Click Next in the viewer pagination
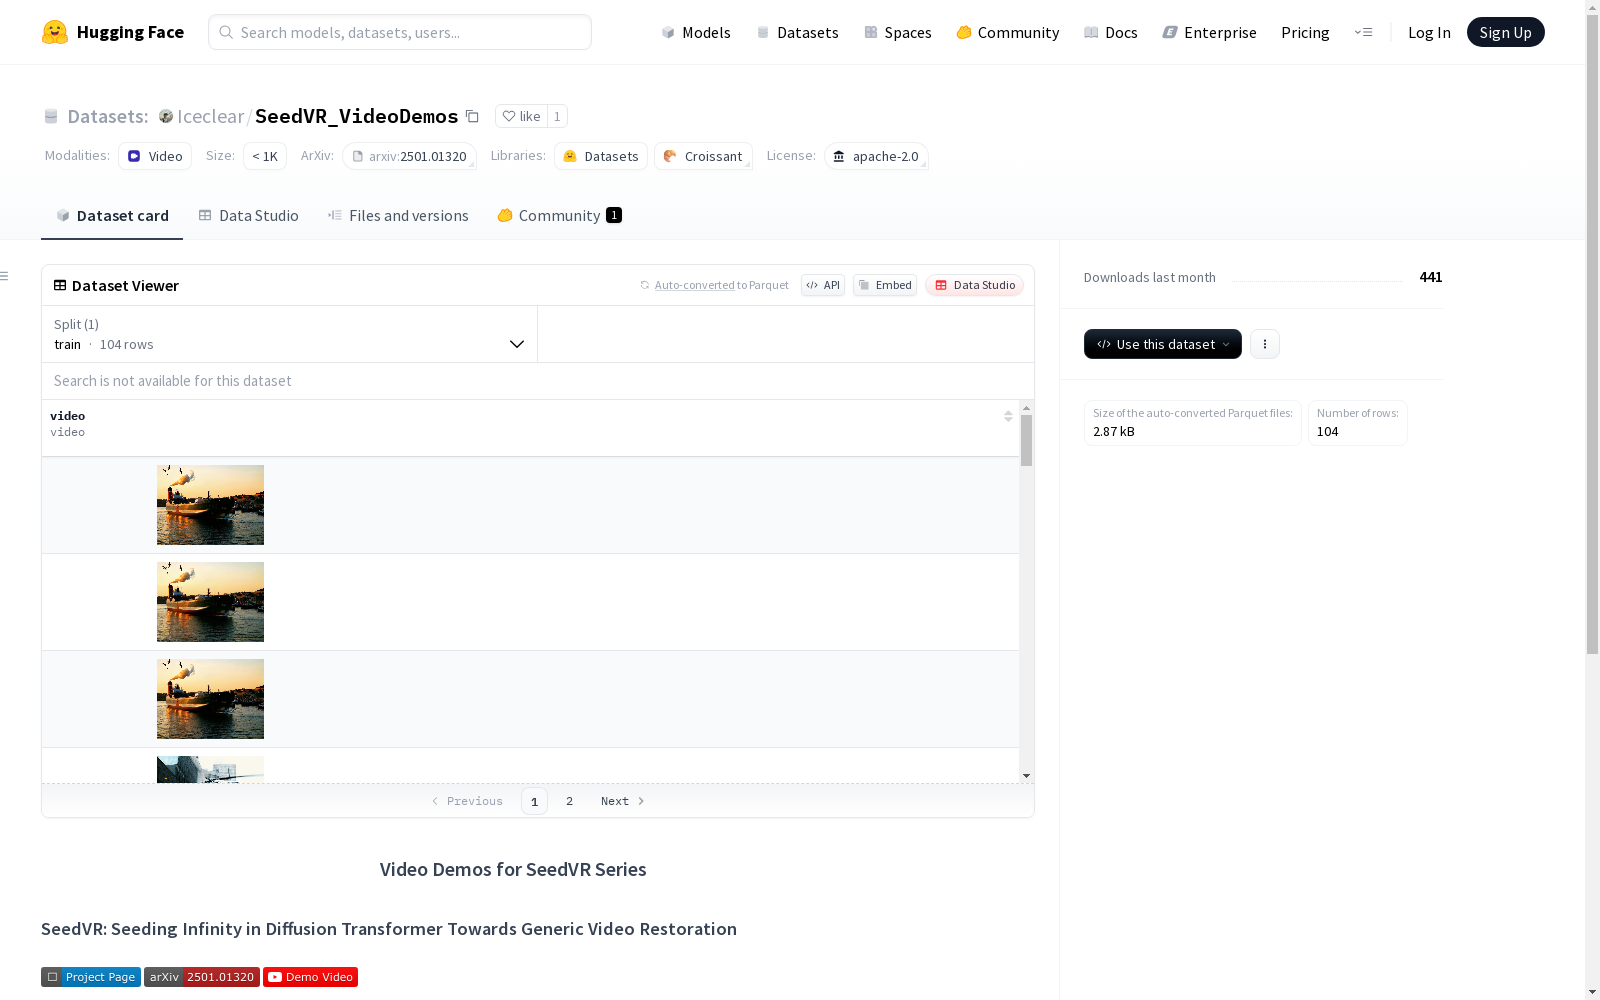The height and width of the screenshot is (1000, 1600). coord(622,801)
